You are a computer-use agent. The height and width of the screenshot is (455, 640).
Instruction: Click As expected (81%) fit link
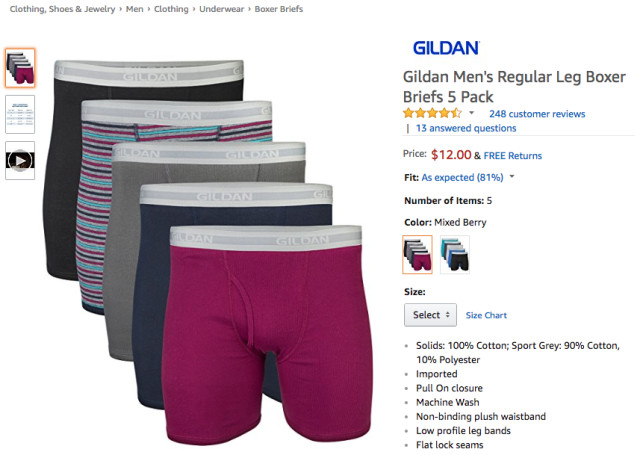462,178
